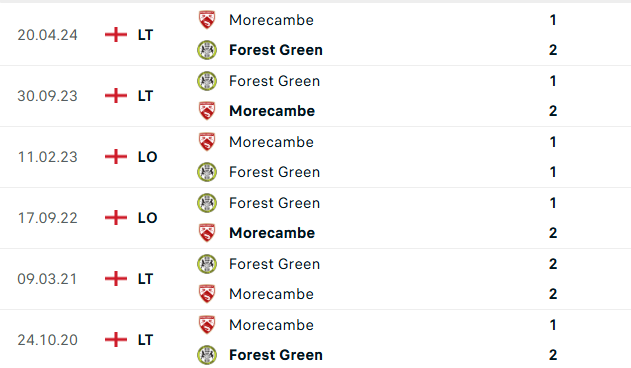The image size is (631, 368).
Task: Click Morecambe crest in 11.02.23 match
Action: pos(207,142)
